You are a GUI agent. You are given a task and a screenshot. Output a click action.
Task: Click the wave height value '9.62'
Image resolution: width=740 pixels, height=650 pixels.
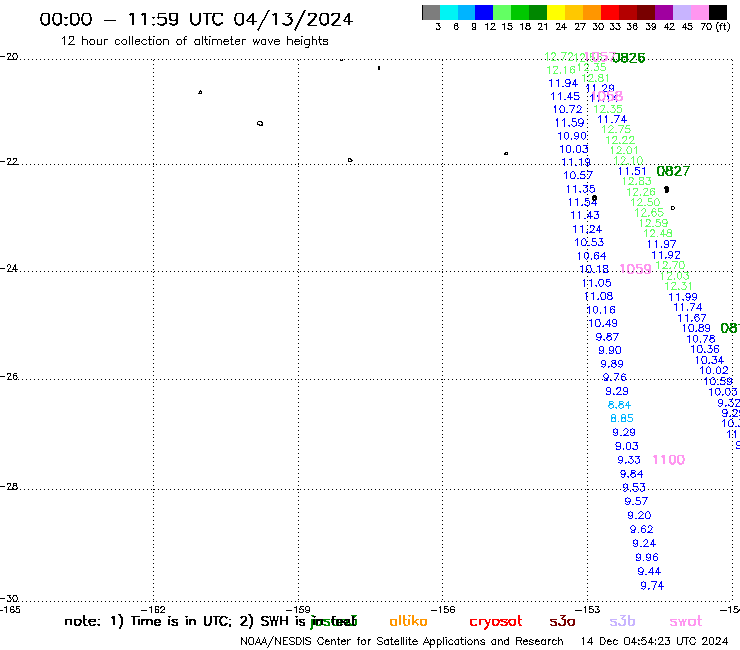641,530
